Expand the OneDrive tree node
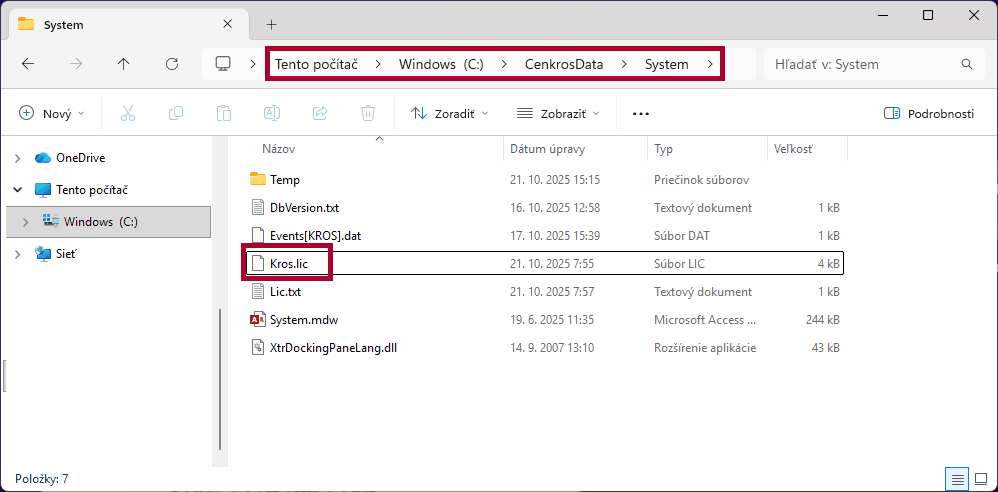The height and width of the screenshot is (492, 998). pyautogui.click(x=18, y=158)
